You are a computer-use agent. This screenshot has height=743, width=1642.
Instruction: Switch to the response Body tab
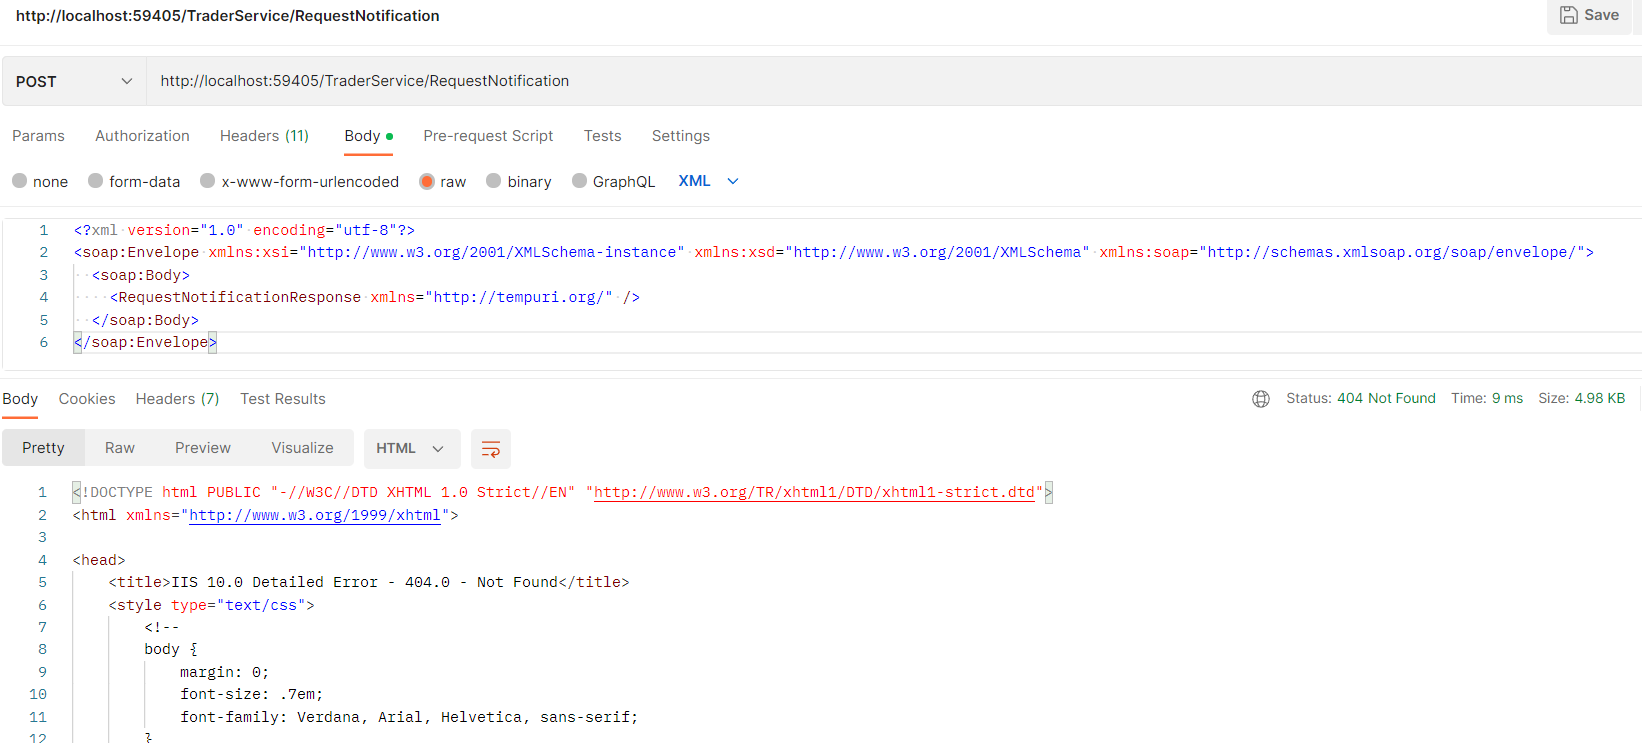click(x=20, y=399)
